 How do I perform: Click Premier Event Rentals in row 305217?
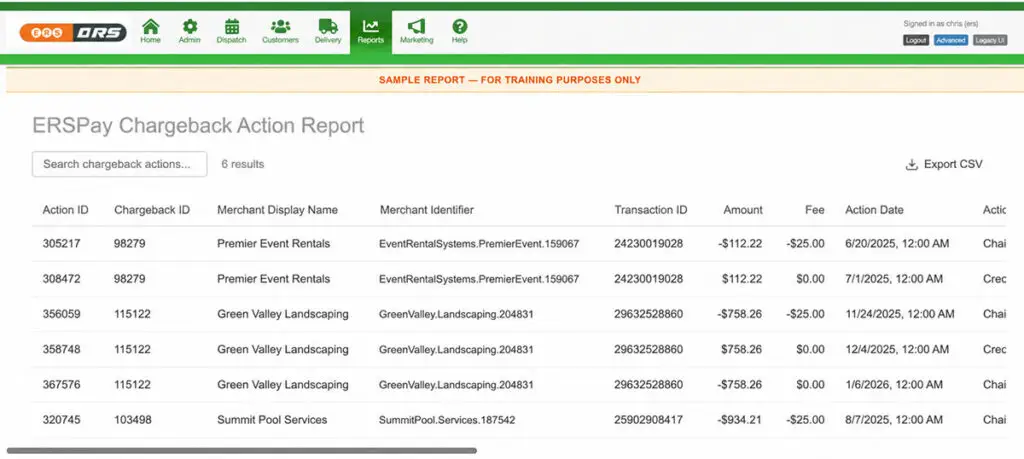pyautogui.click(x=274, y=244)
